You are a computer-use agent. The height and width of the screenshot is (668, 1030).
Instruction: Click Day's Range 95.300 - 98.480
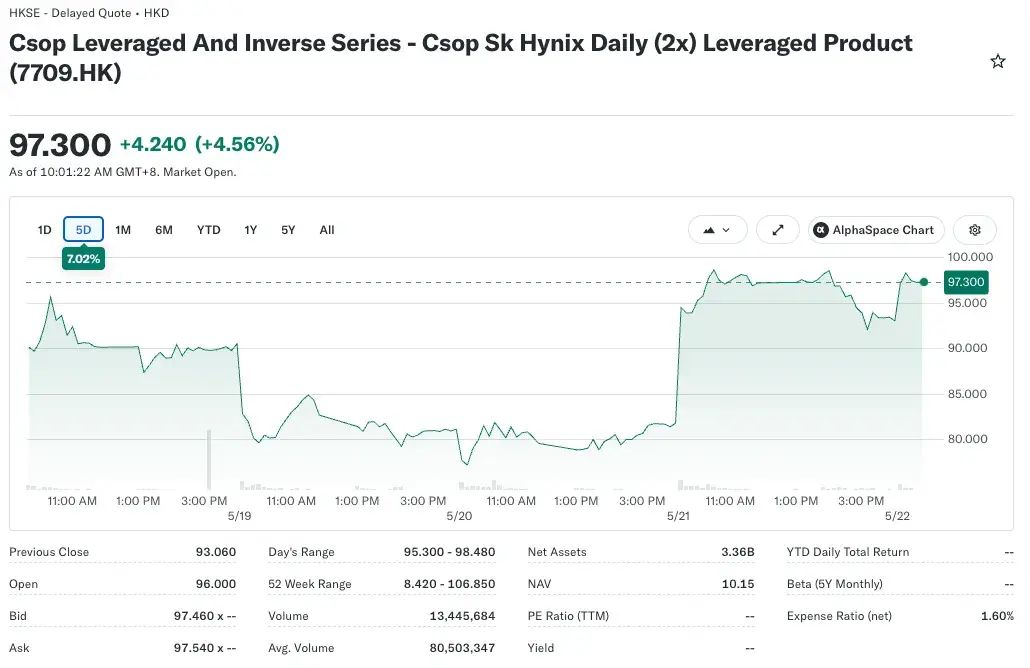point(449,552)
